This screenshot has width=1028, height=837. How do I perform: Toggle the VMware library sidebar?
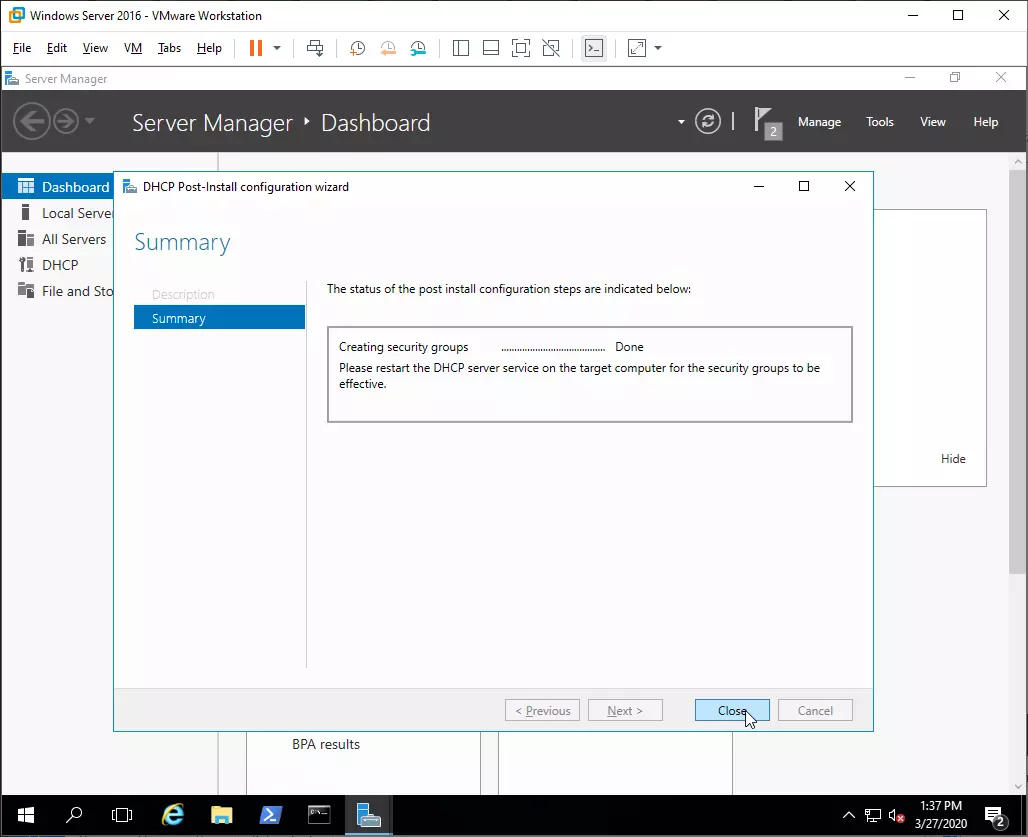point(461,48)
